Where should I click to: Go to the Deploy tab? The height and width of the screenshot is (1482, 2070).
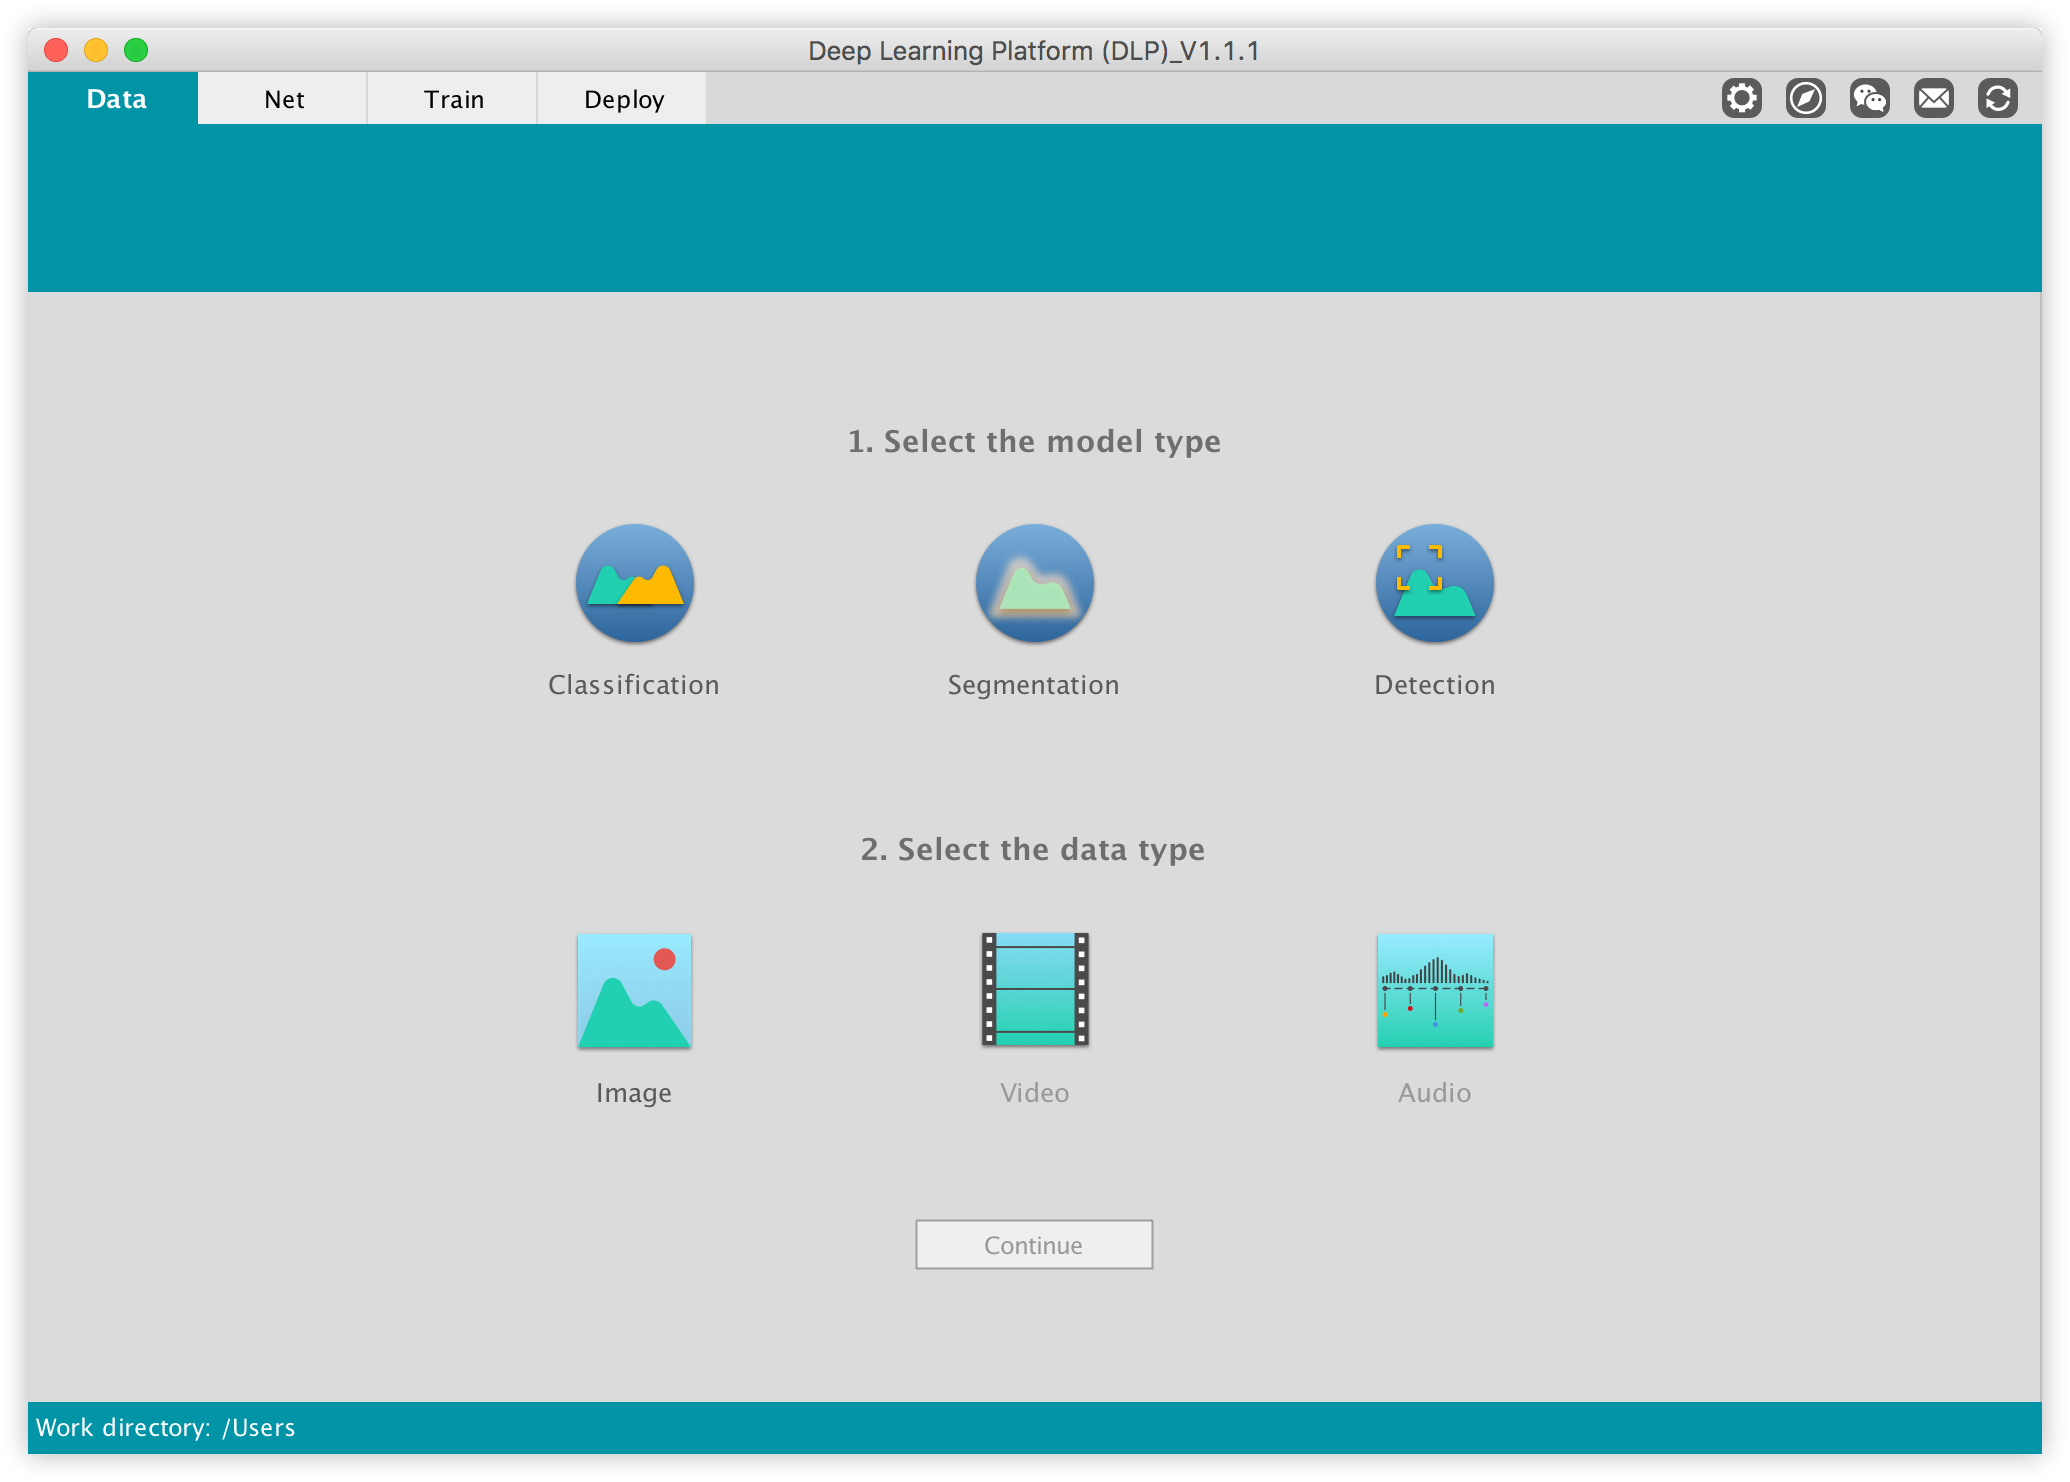pyautogui.click(x=623, y=99)
